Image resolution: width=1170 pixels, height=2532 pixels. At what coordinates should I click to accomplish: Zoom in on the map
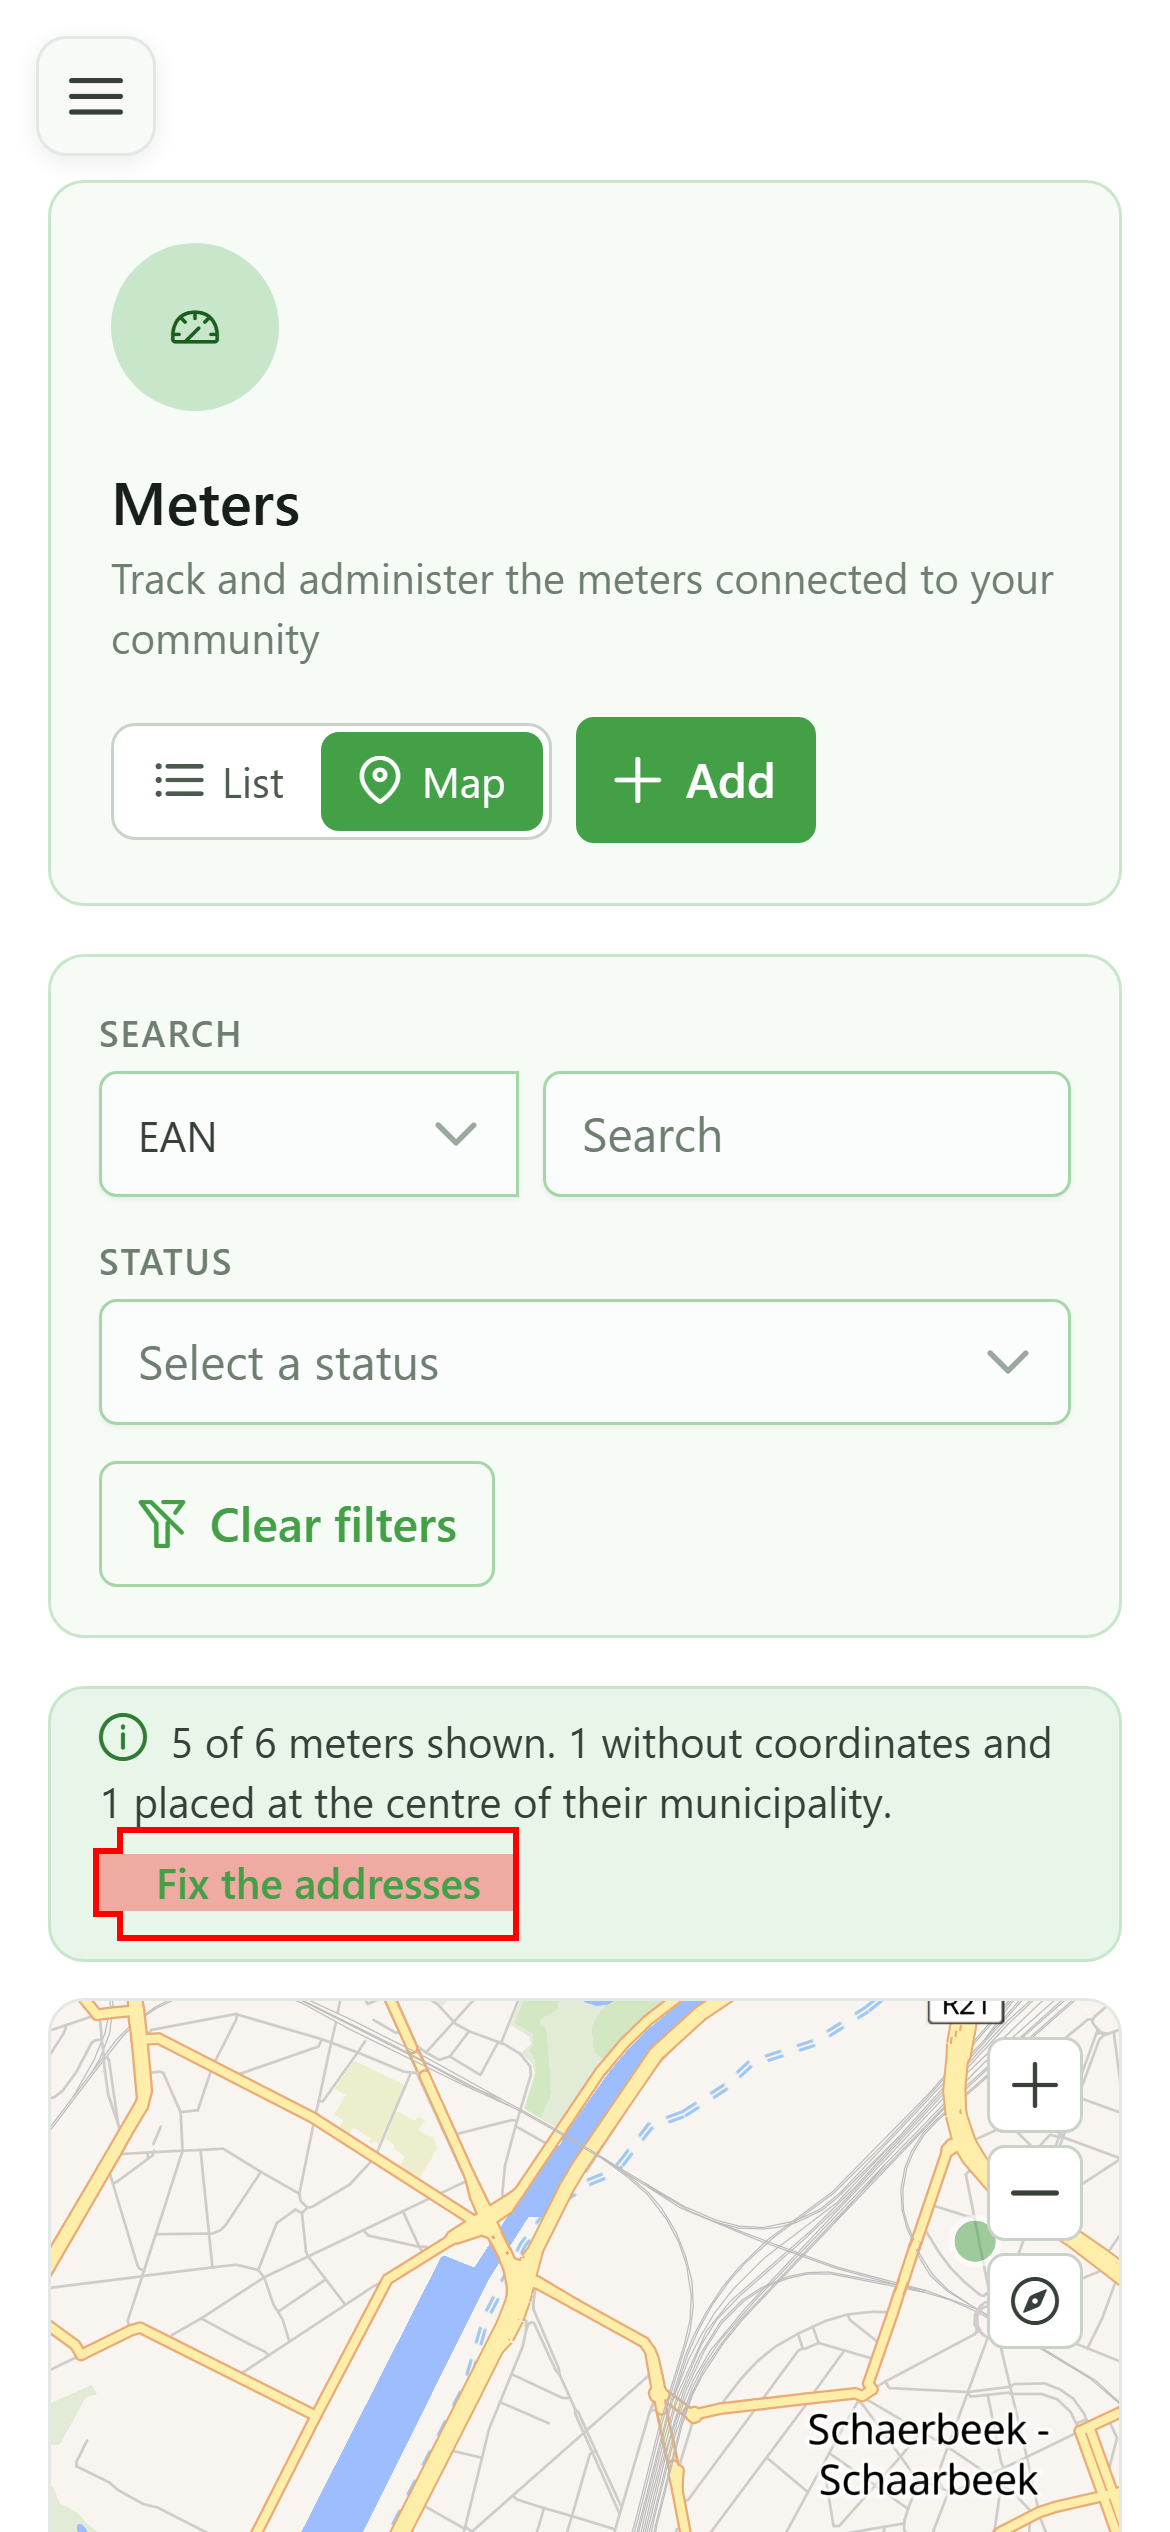[1034, 2085]
